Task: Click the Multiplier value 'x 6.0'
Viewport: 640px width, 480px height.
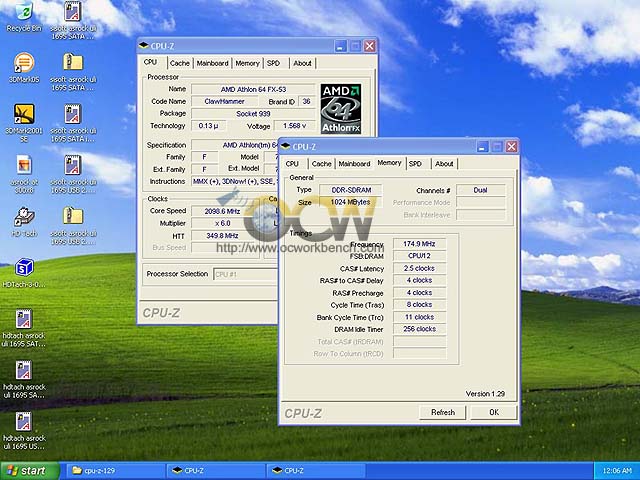Action: click(222, 223)
